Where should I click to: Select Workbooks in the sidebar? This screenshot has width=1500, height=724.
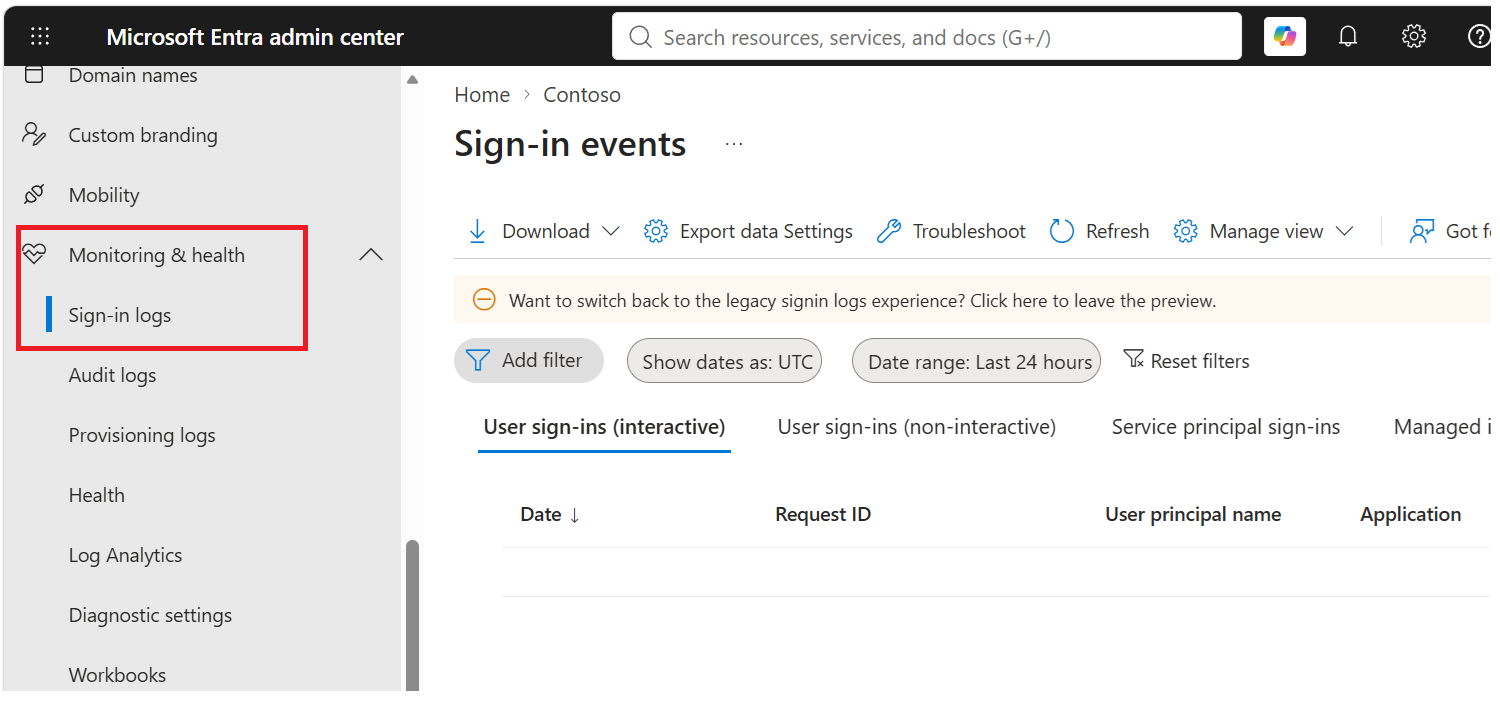117,675
